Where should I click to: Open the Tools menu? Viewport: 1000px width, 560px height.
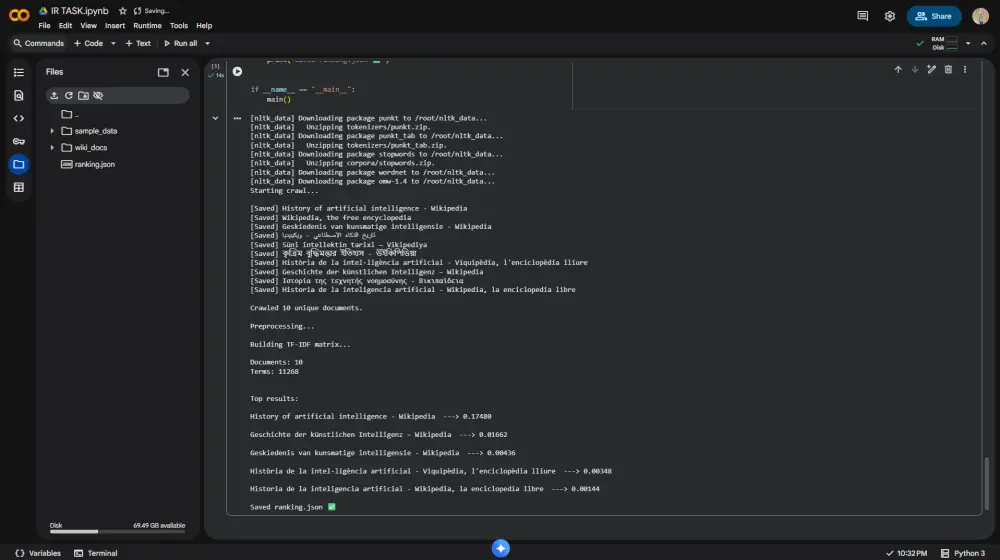click(x=179, y=26)
